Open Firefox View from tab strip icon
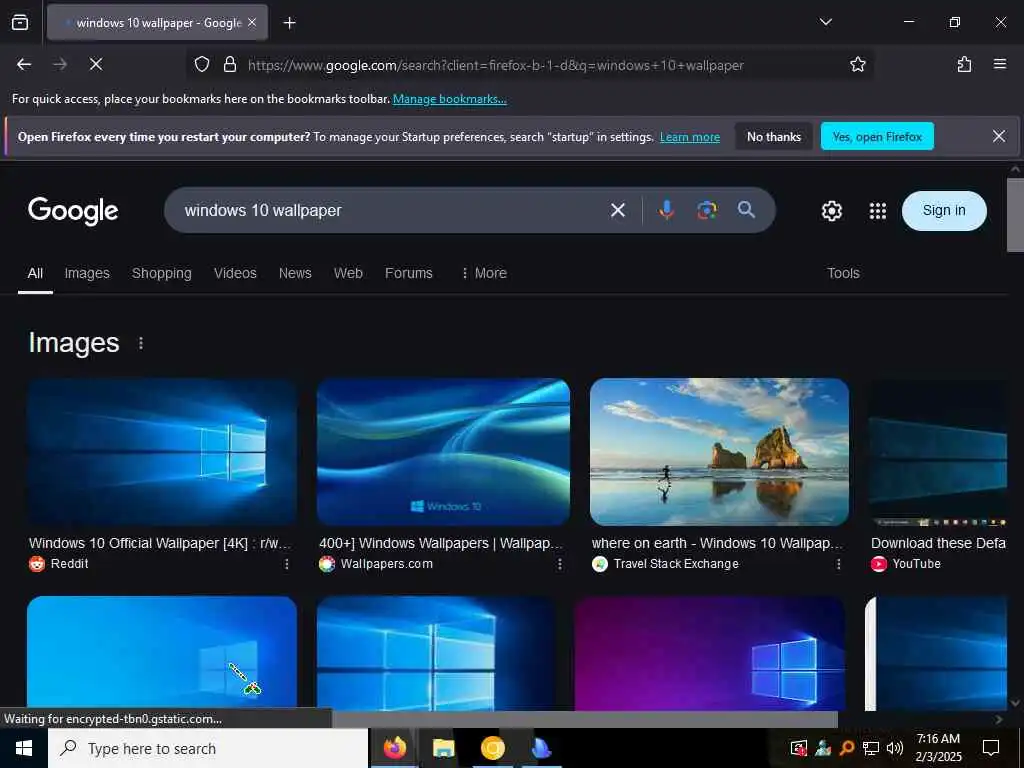Viewport: 1024px width, 768px height. coord(20,23)
